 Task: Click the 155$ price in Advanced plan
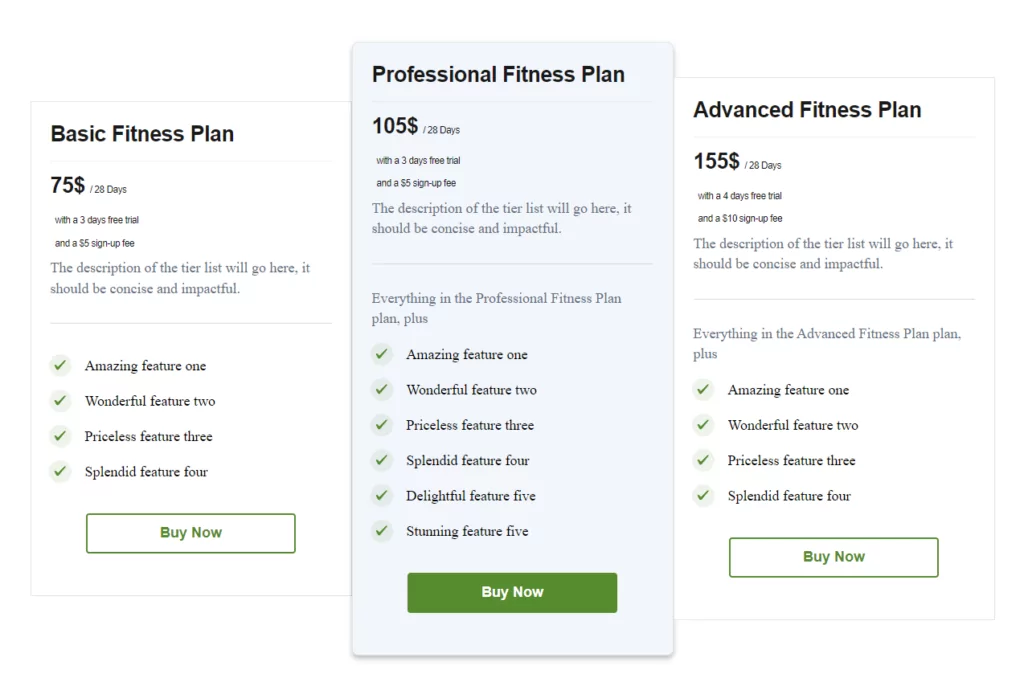716,161
